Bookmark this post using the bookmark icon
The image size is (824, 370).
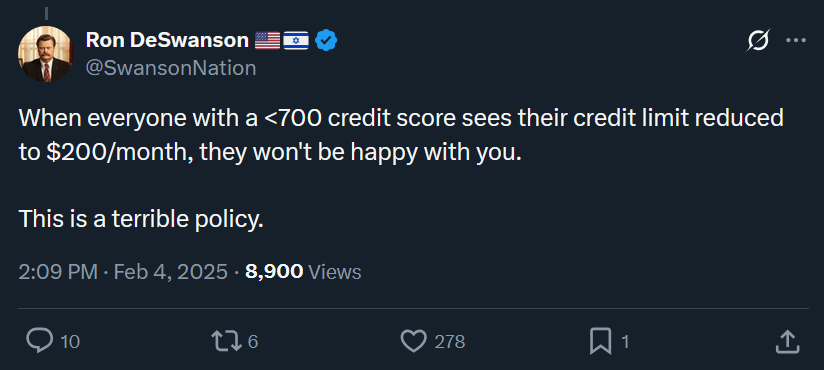click(601, 342)
